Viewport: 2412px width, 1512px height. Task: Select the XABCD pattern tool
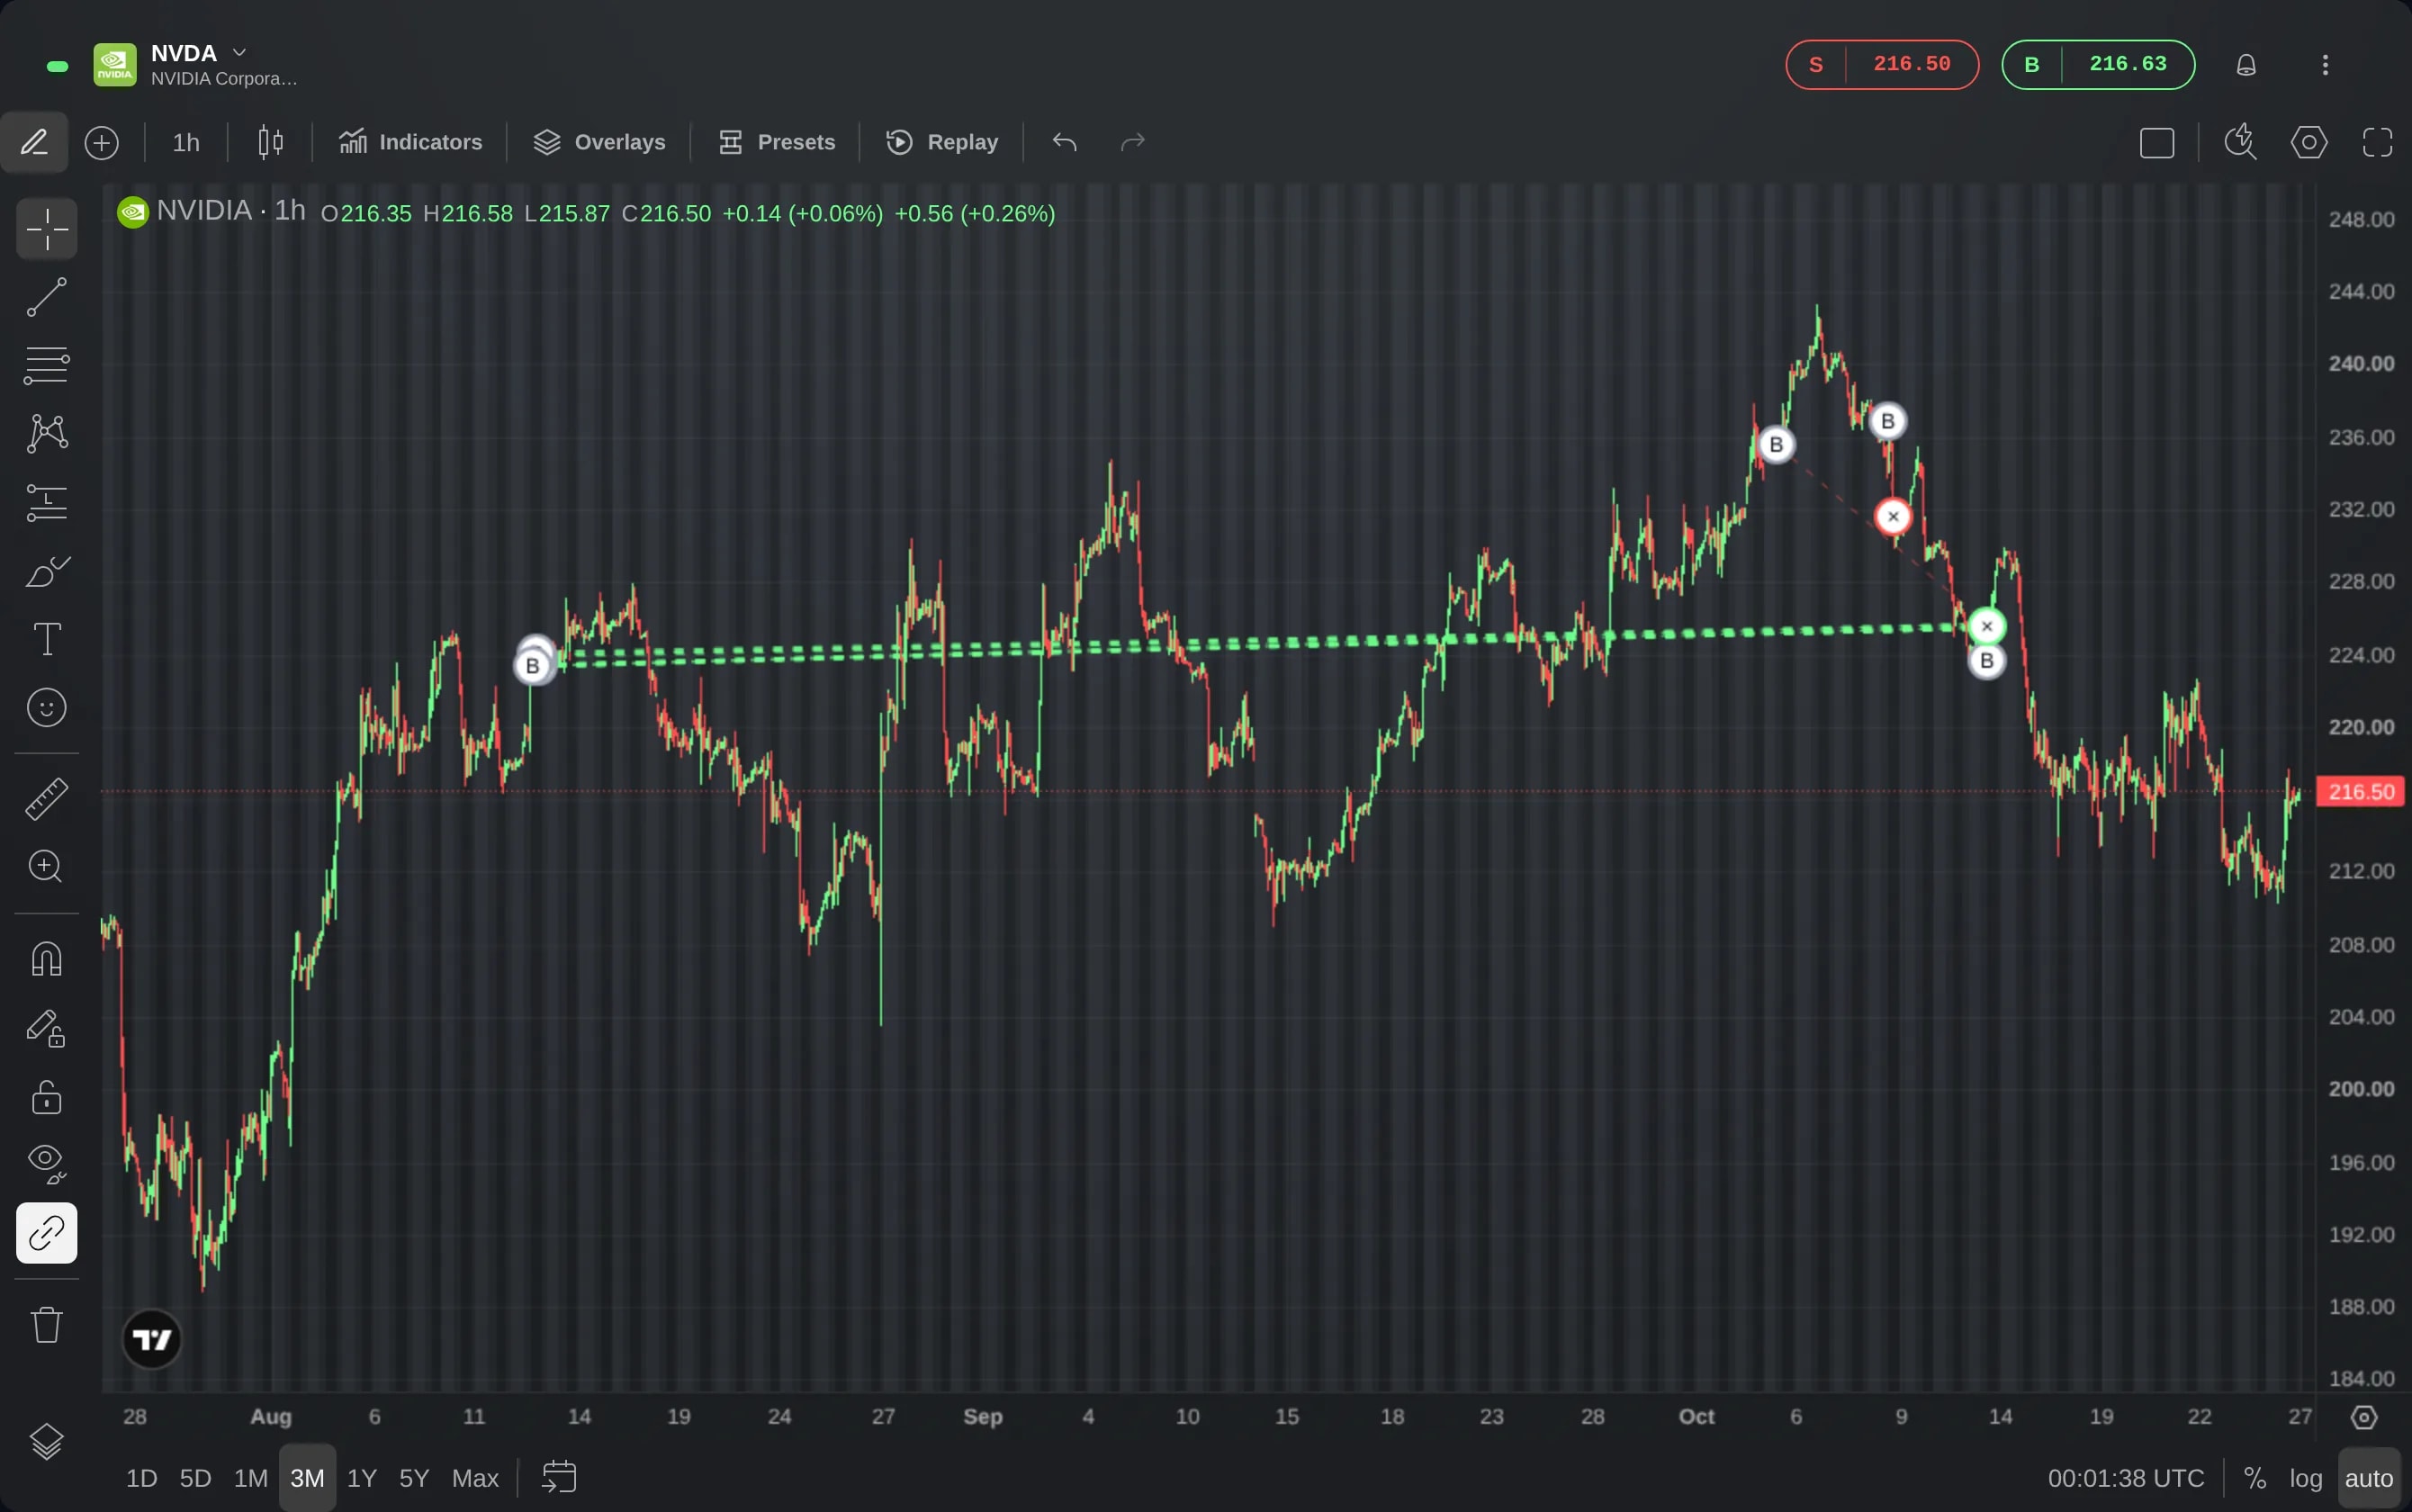click(x=46, y=433)
